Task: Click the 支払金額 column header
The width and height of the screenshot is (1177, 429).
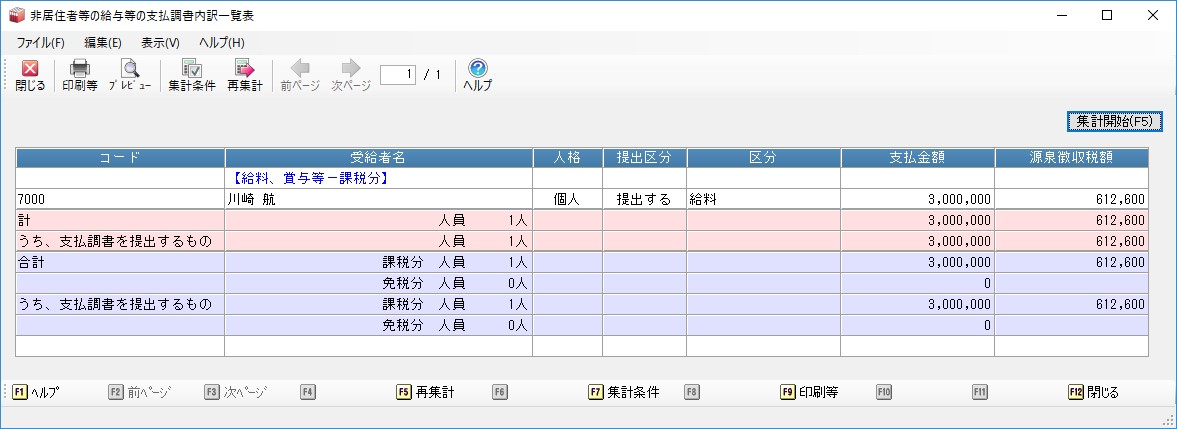Action: (917, 158)
